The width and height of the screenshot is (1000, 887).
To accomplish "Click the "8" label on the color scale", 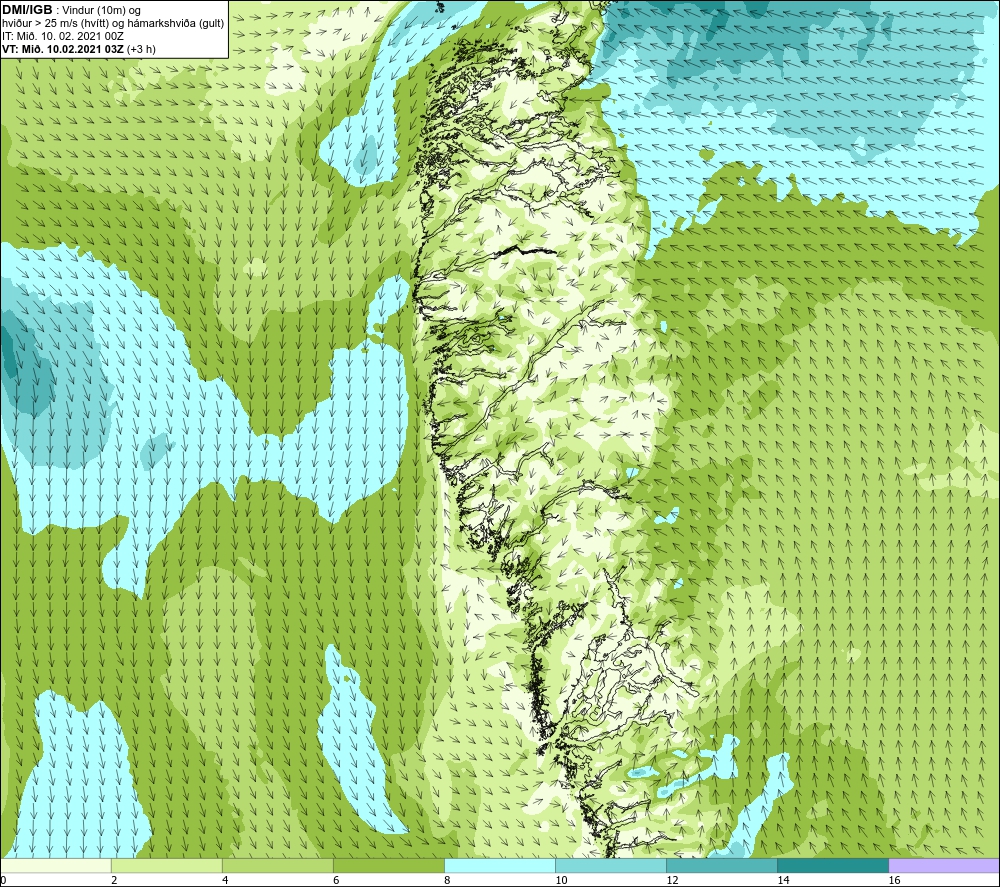I will click(x=447, y=881).
